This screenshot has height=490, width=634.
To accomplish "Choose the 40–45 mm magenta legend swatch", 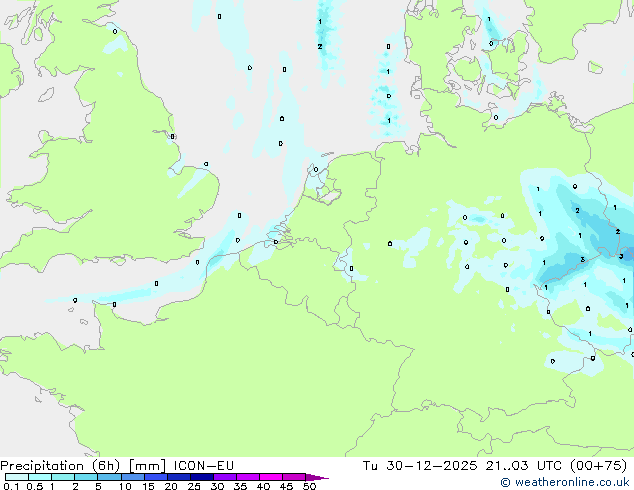I will point(271,477).
